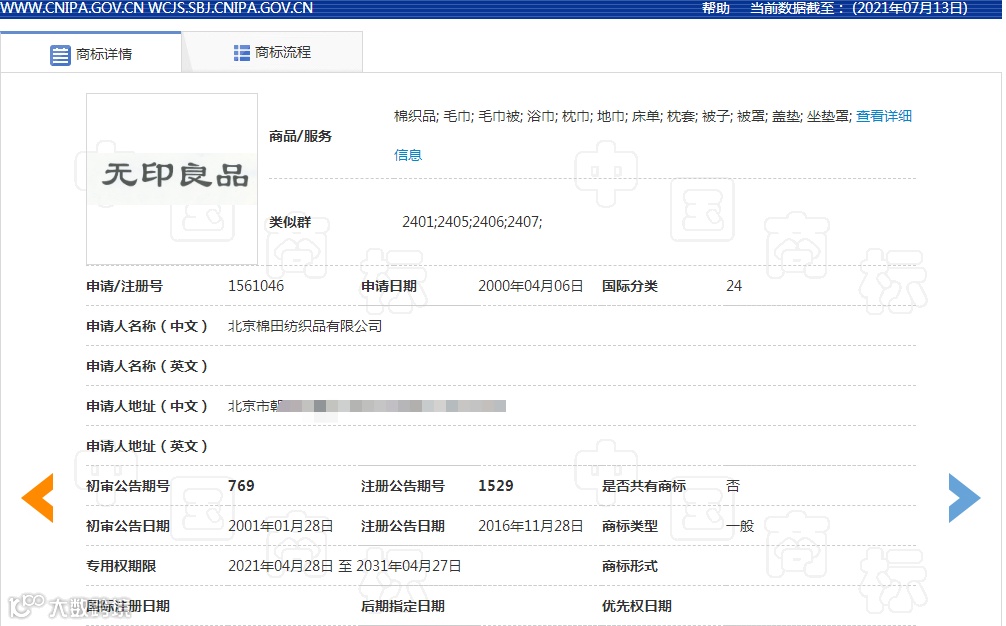Click the 类似群 label
This screenshot has width=1006, height=626.
[290, 222]
